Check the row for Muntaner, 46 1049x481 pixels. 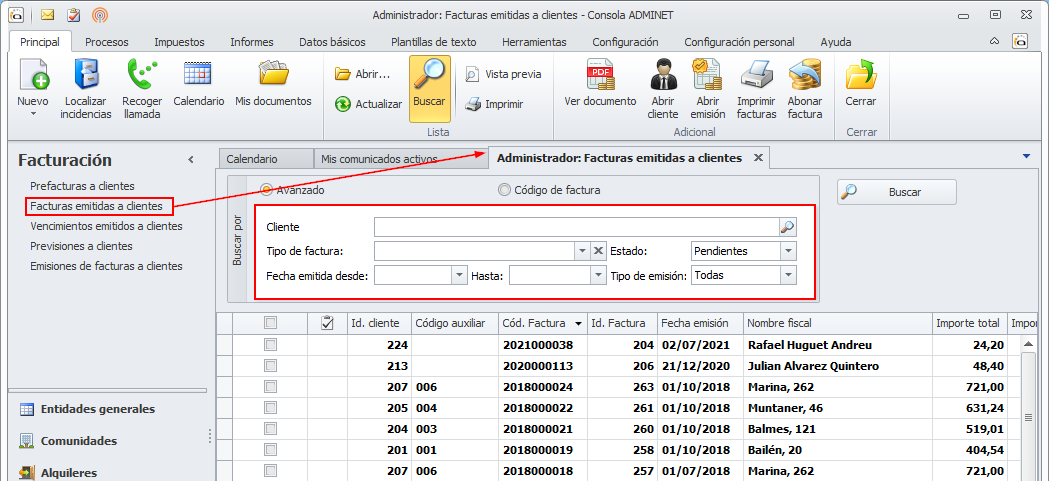(x=270, y=408)
